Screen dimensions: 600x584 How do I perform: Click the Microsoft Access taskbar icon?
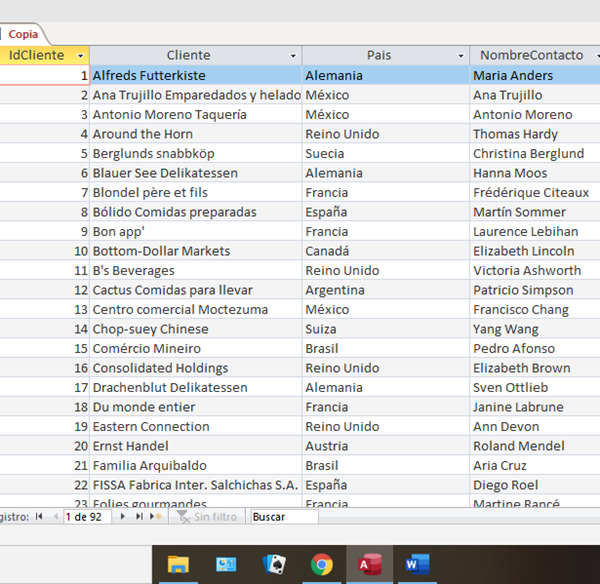[x=369, y=565]
